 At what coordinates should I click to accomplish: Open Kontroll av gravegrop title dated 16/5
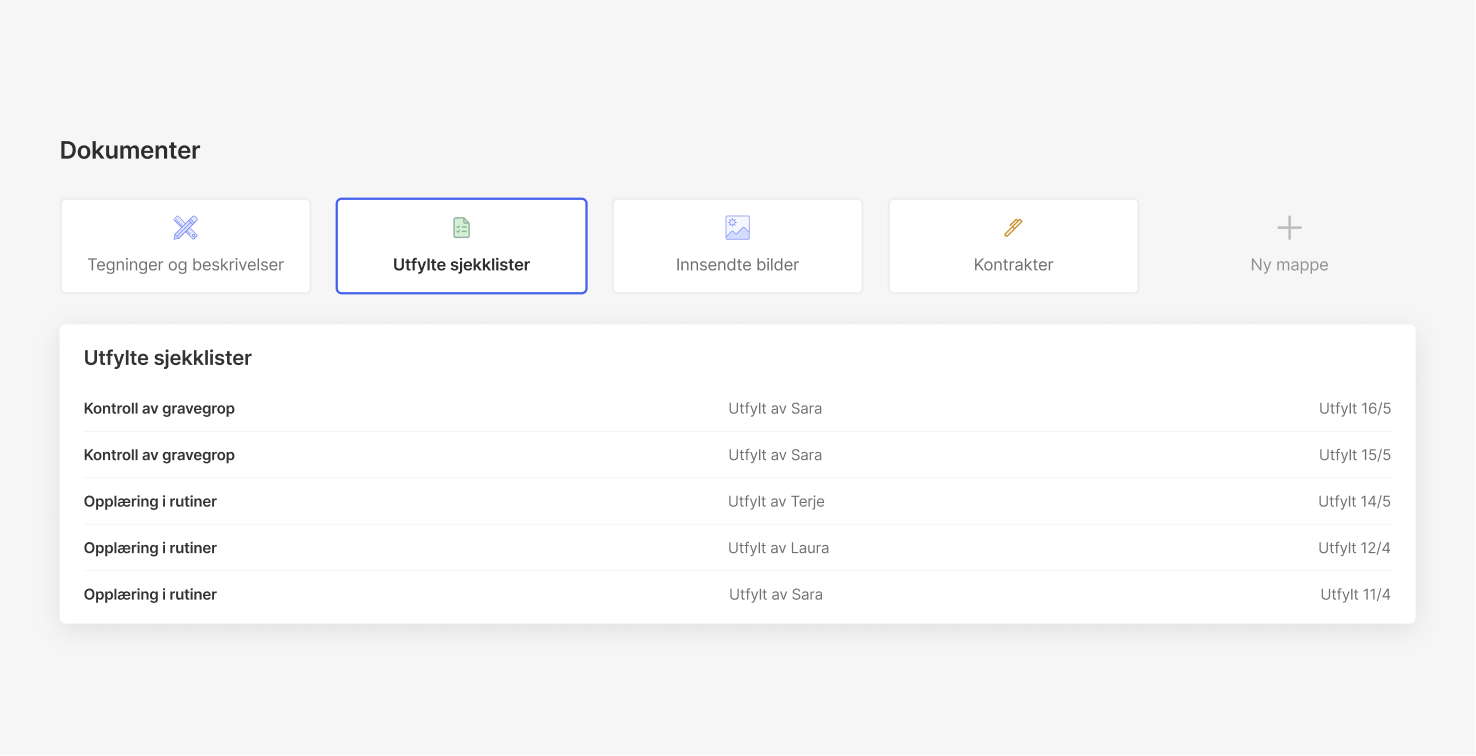(159, 408)
